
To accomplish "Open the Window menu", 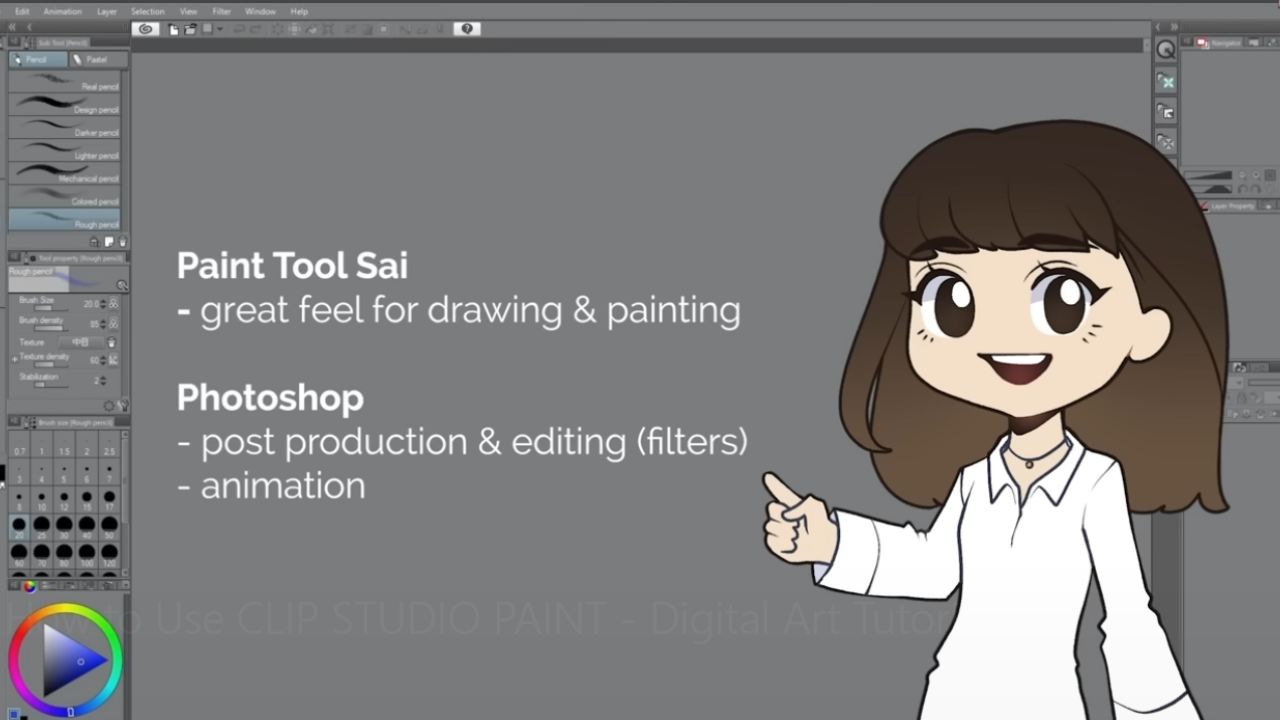I will coord(260,11).
